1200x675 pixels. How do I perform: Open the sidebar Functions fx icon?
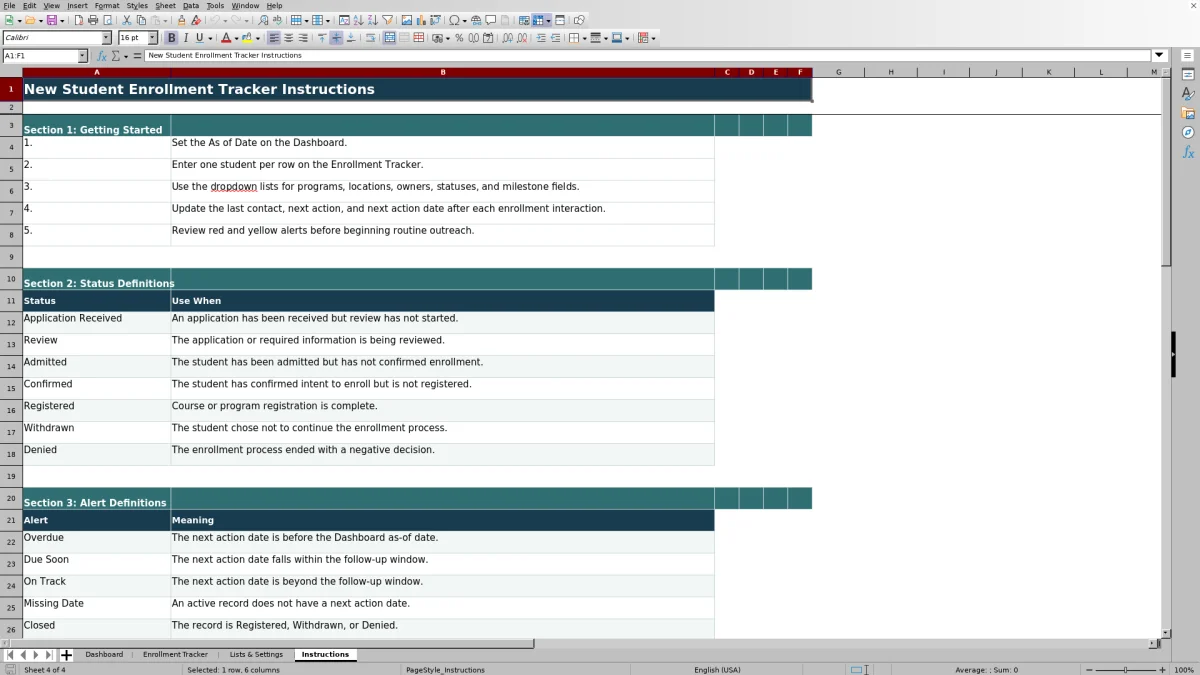[1188, 152]
